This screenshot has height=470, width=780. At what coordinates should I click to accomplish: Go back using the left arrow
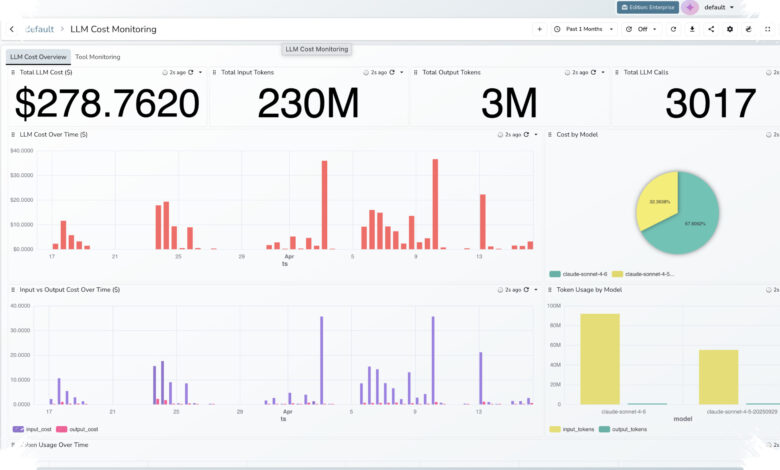12,29
